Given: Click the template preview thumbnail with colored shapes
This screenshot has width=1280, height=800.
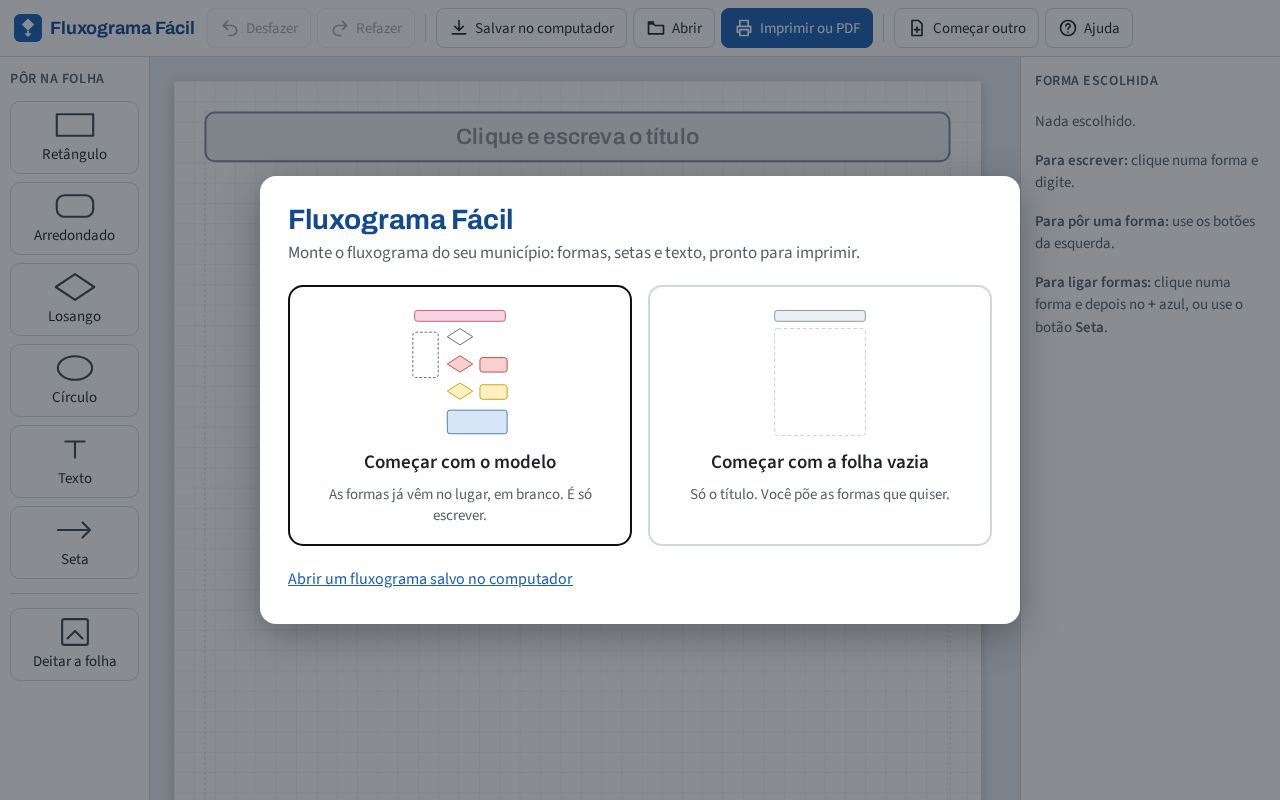Looking at the screenshot, I should coord(460,372).
